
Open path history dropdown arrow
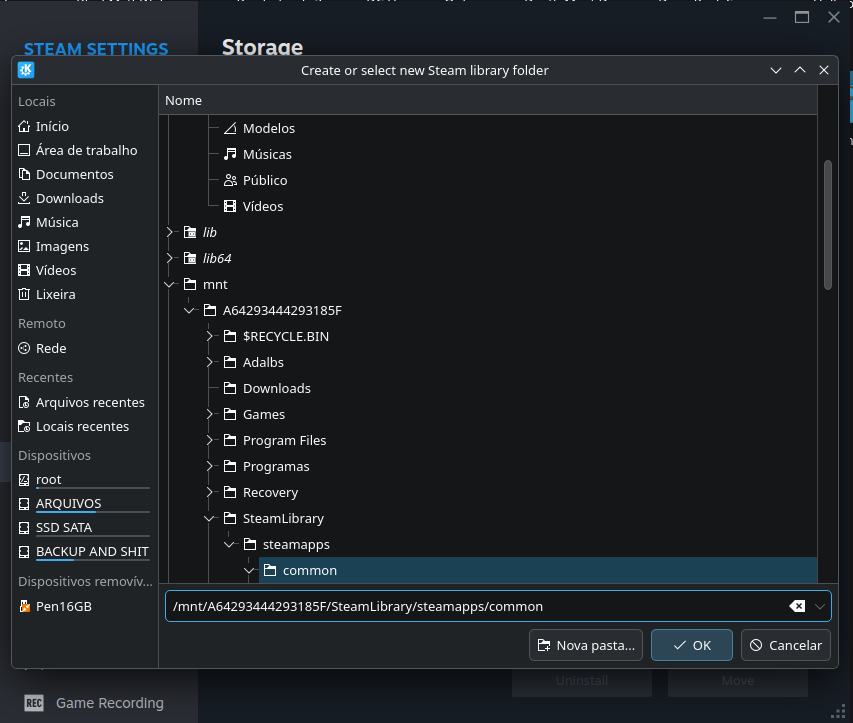(x=820, y=606)
